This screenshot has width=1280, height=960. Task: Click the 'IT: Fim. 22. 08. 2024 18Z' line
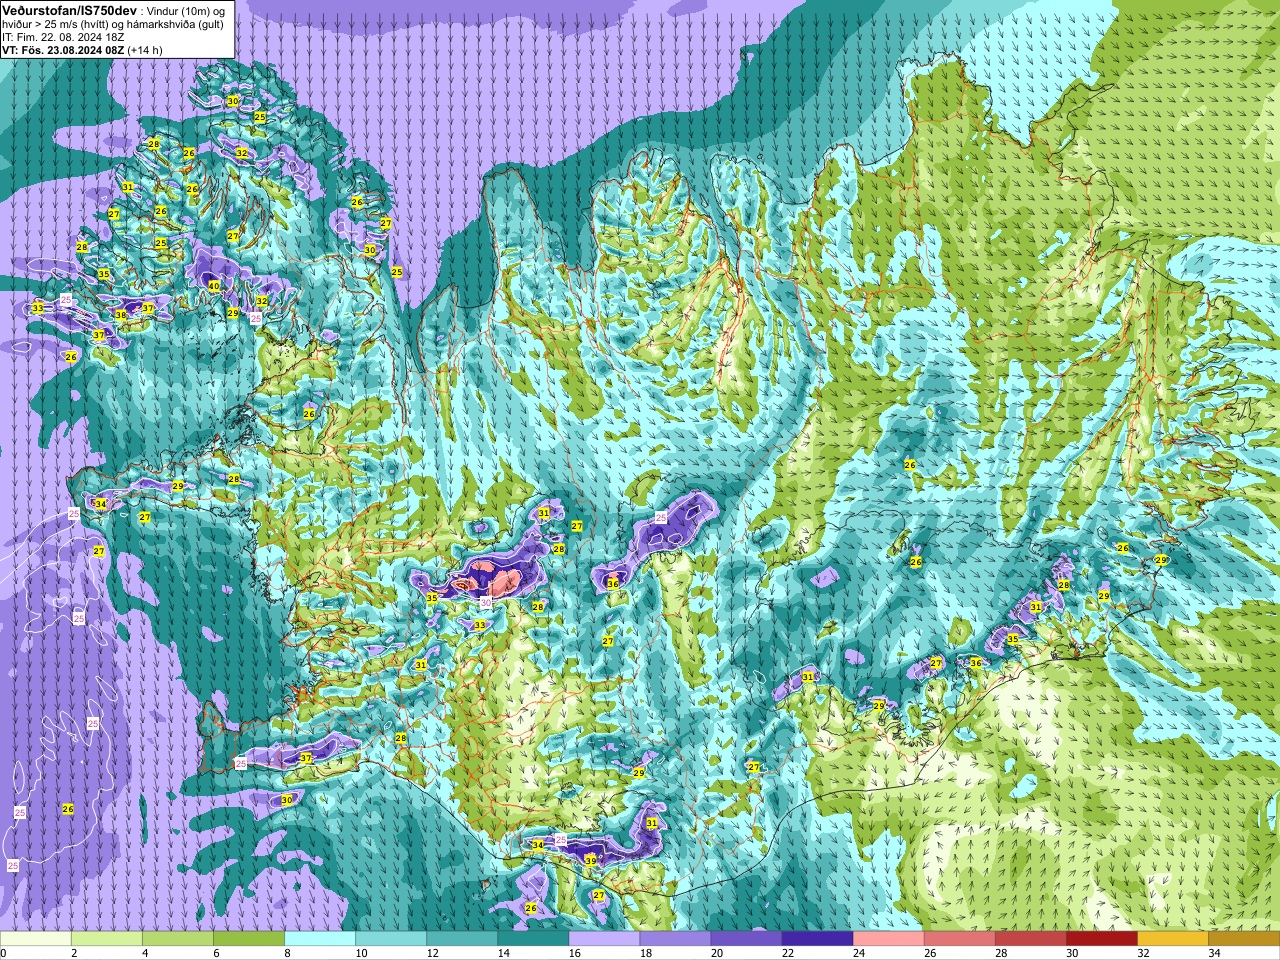coord(63,37)
